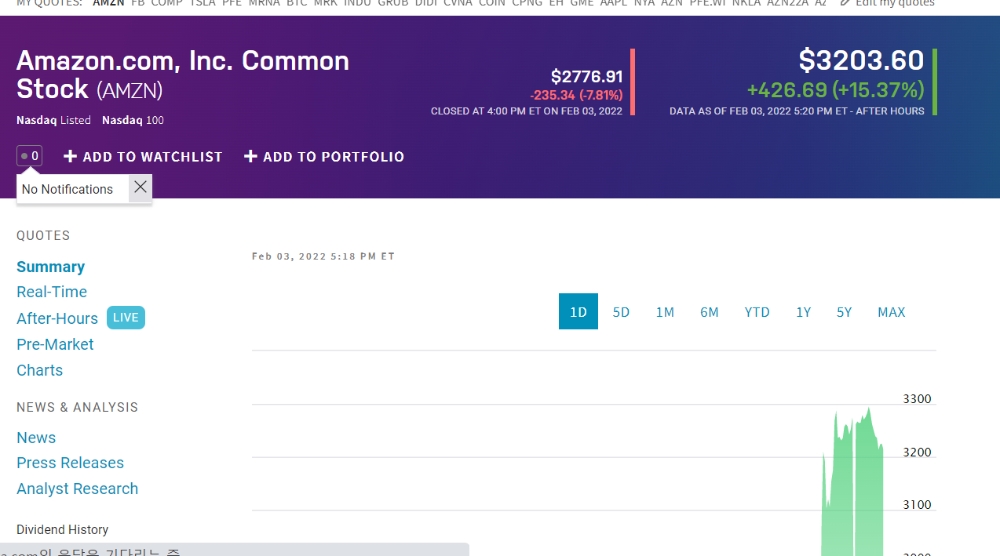Image resolution: width=1000 pixels, height=556 pixels.
Task: Open the Summary quotes page
Action: 50,267
